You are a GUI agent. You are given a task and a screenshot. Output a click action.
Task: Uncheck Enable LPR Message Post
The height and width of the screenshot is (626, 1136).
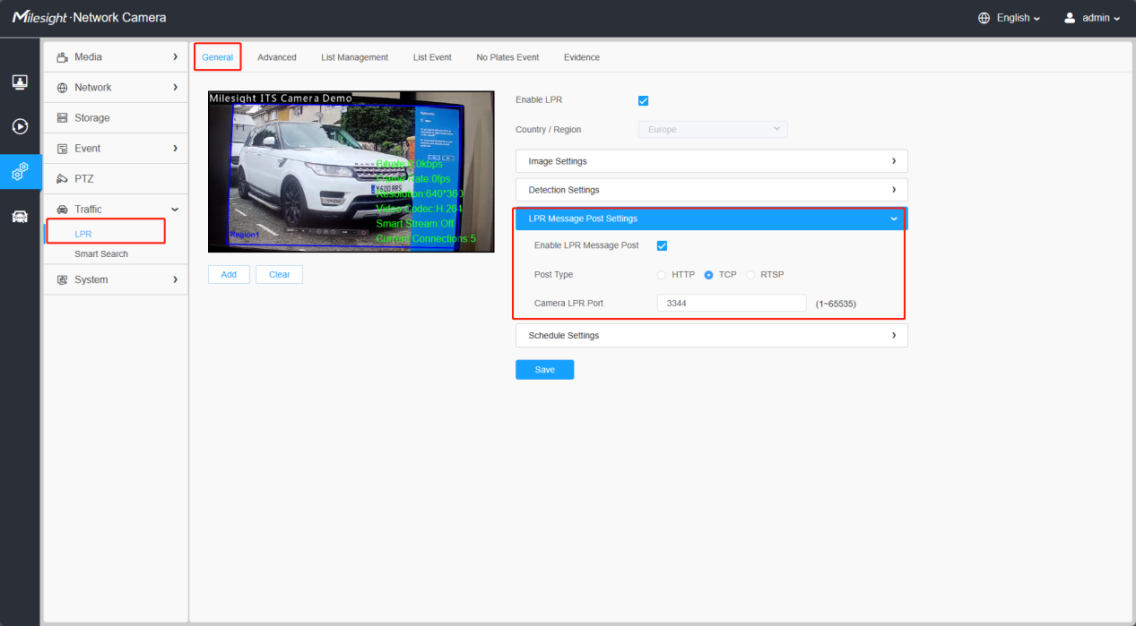click(662, 246)
